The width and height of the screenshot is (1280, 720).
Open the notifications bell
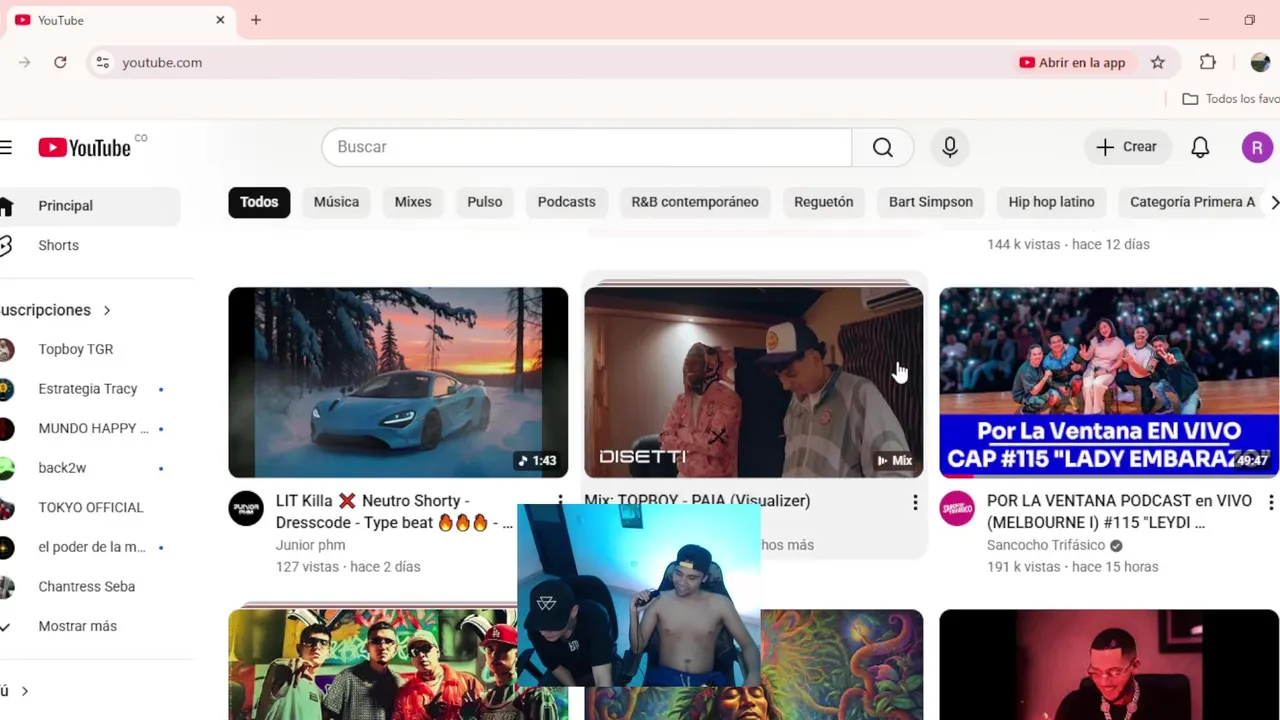point(1200,147)
